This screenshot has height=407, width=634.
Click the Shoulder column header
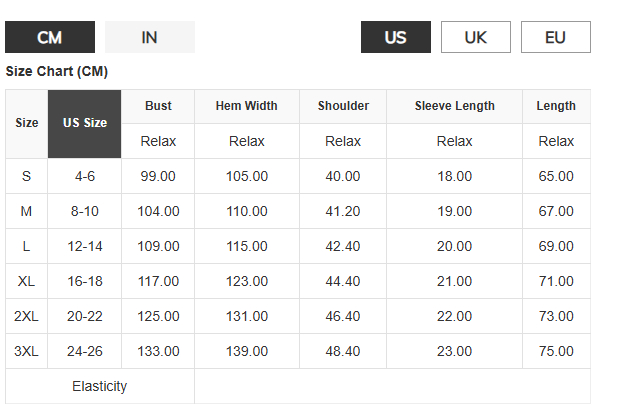coord(343,106)
